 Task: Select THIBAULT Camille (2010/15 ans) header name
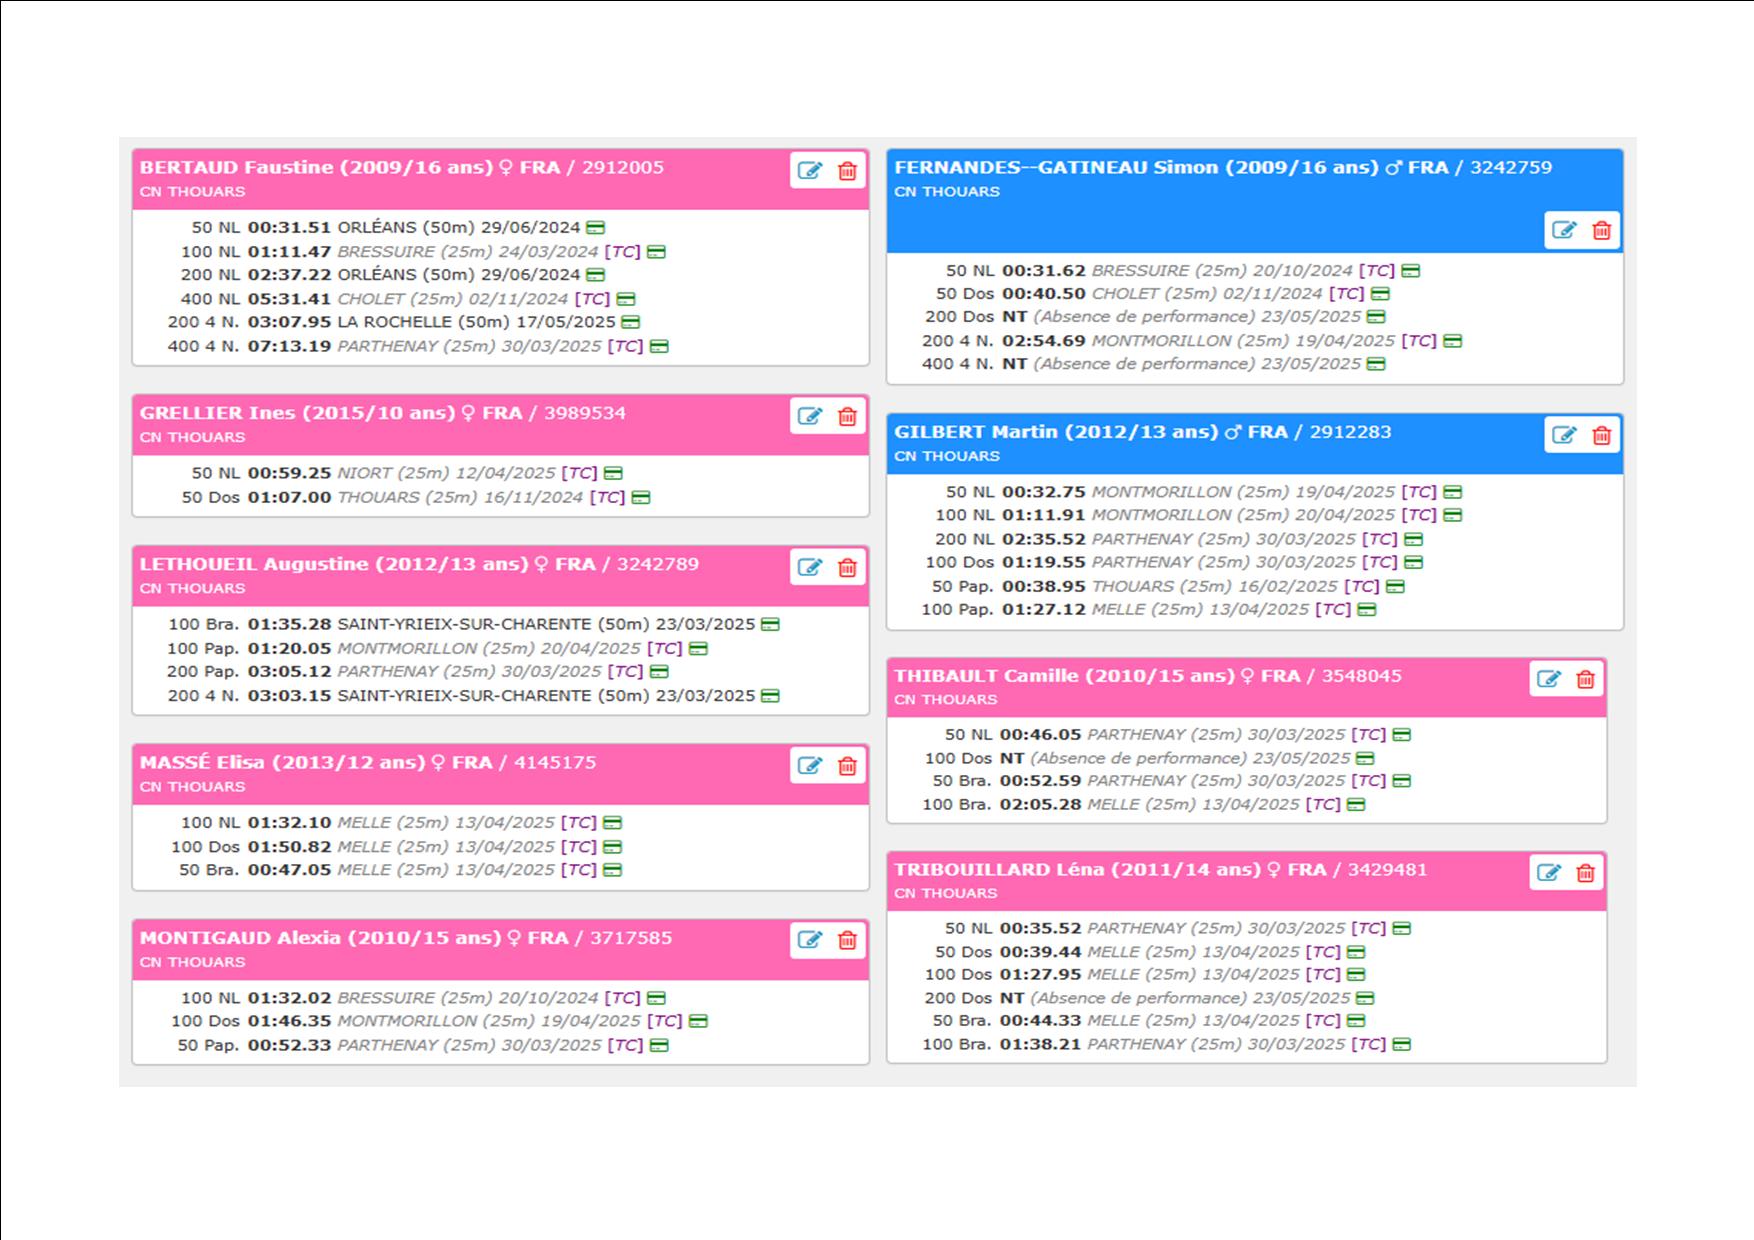(x=1064, y=676)
